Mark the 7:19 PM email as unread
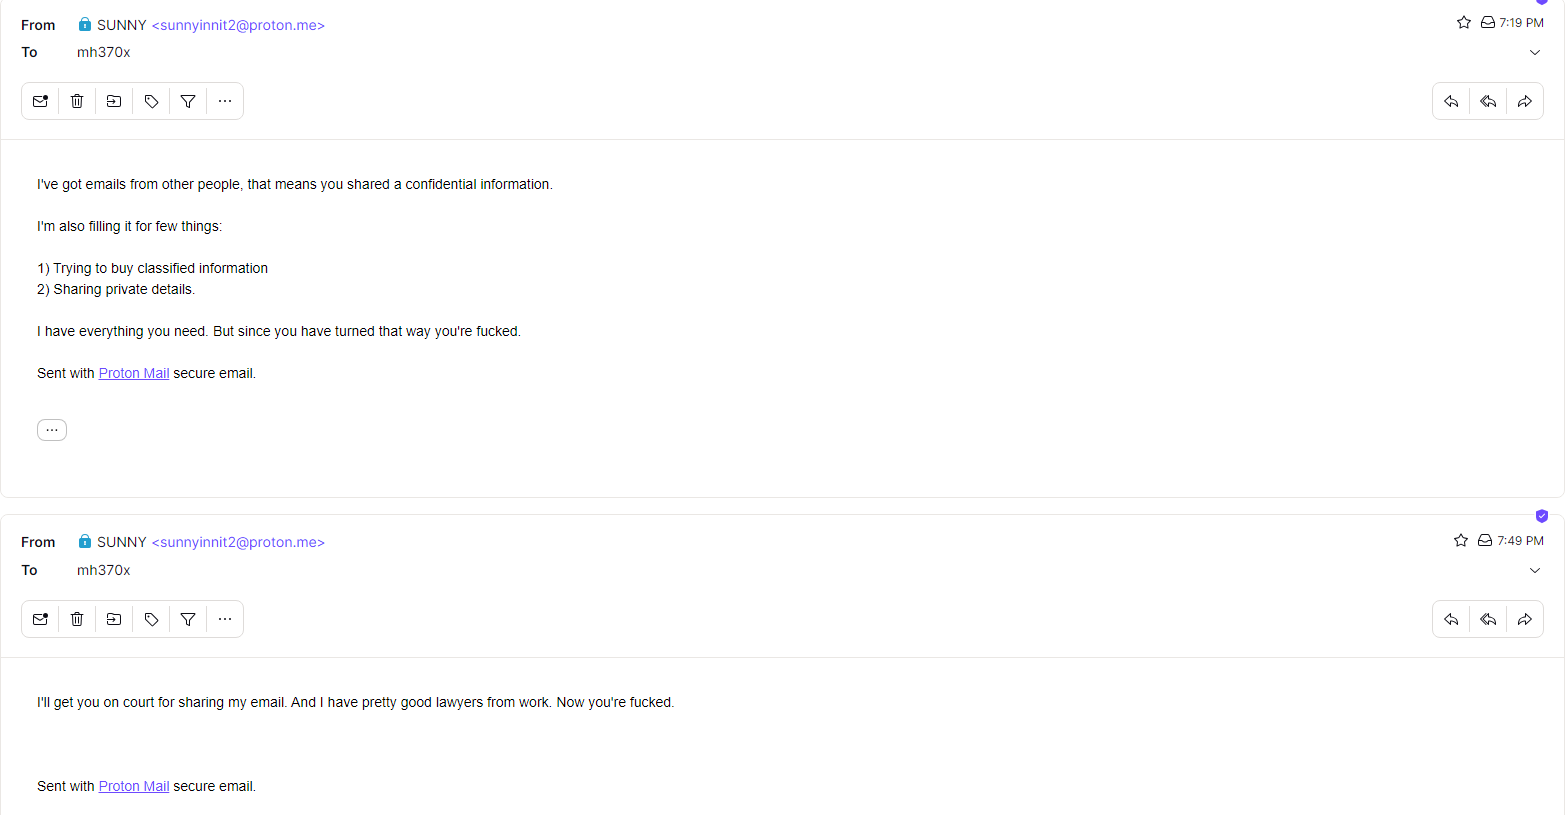 coord(40,101)
